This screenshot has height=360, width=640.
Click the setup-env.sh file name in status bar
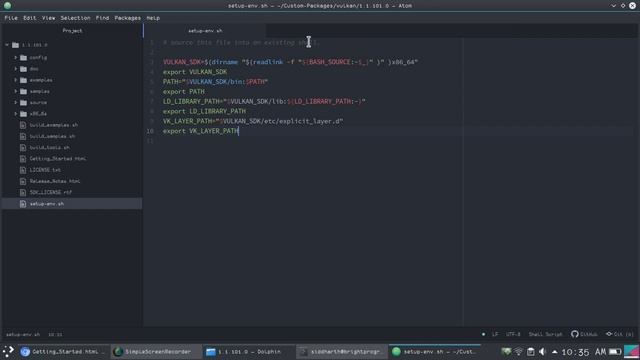(x=23, y=334)
